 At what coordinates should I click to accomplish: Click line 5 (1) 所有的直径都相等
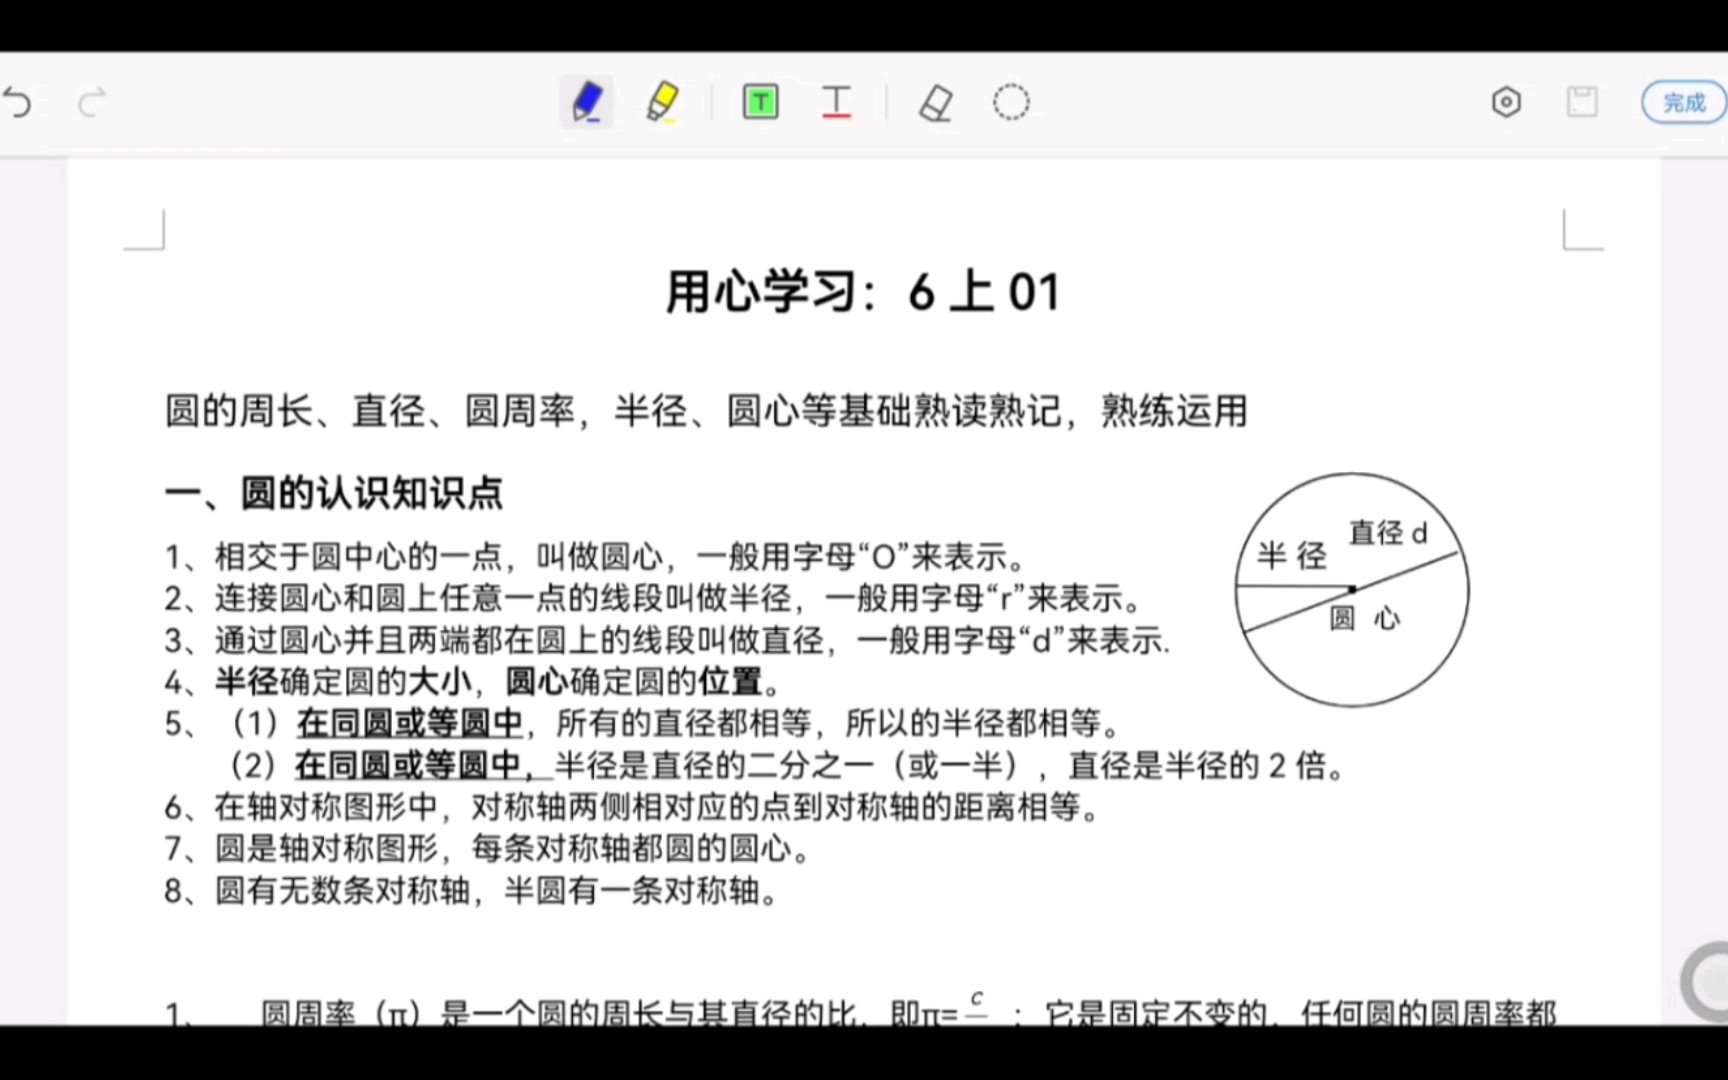pos(644,723)
